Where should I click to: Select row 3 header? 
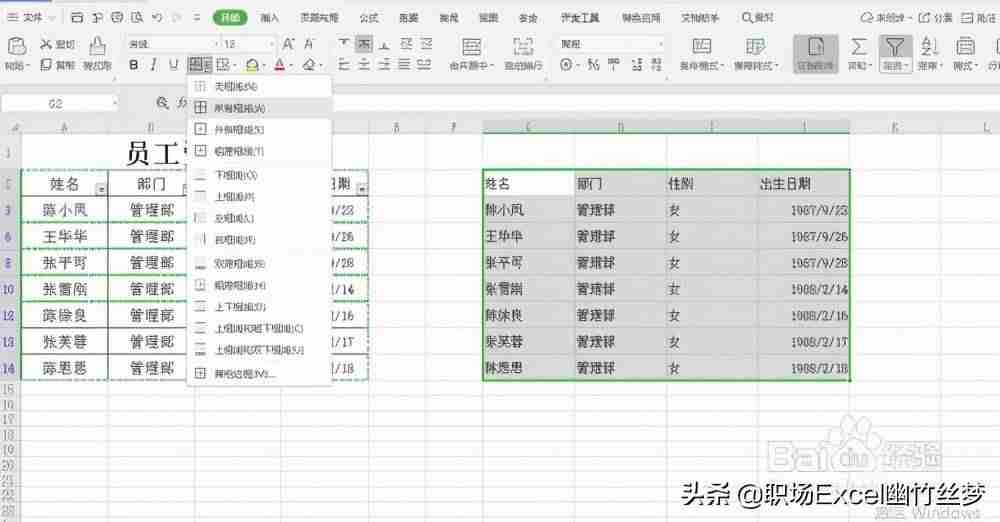(x=9, y=210)
